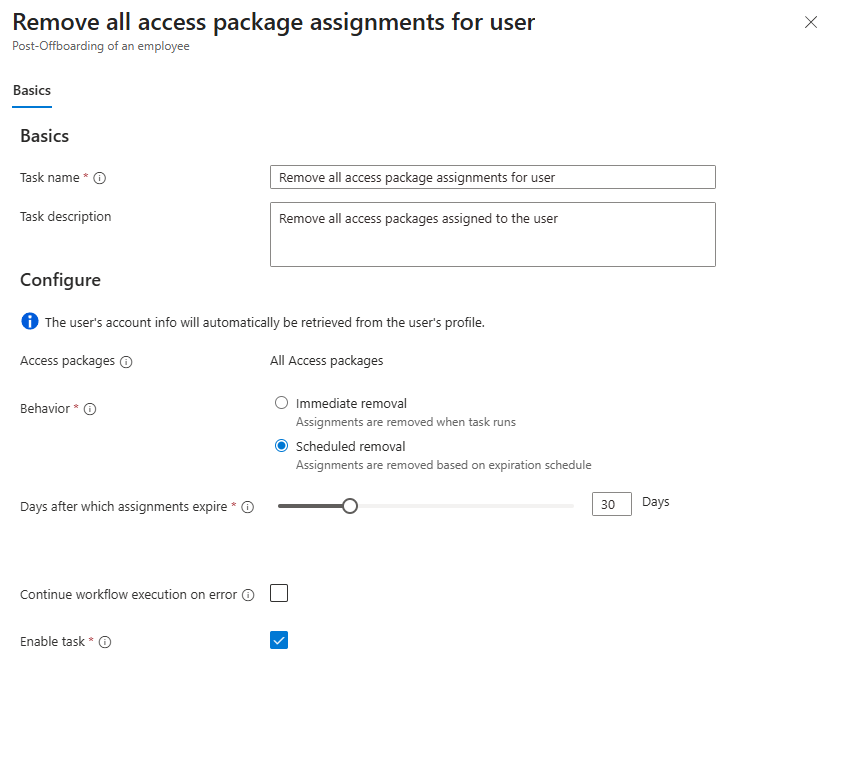Switch to the Basics tab
Image resolution: width=844 pixels, height=762 pixels.
[31, 90]
